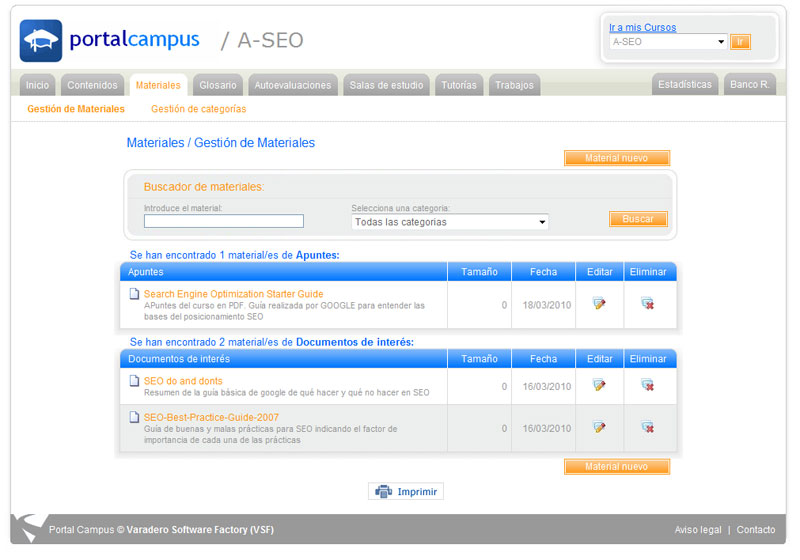Edit the SEO do and donts material
Viewport: 800px width, 560px height.
pos(599,386)
